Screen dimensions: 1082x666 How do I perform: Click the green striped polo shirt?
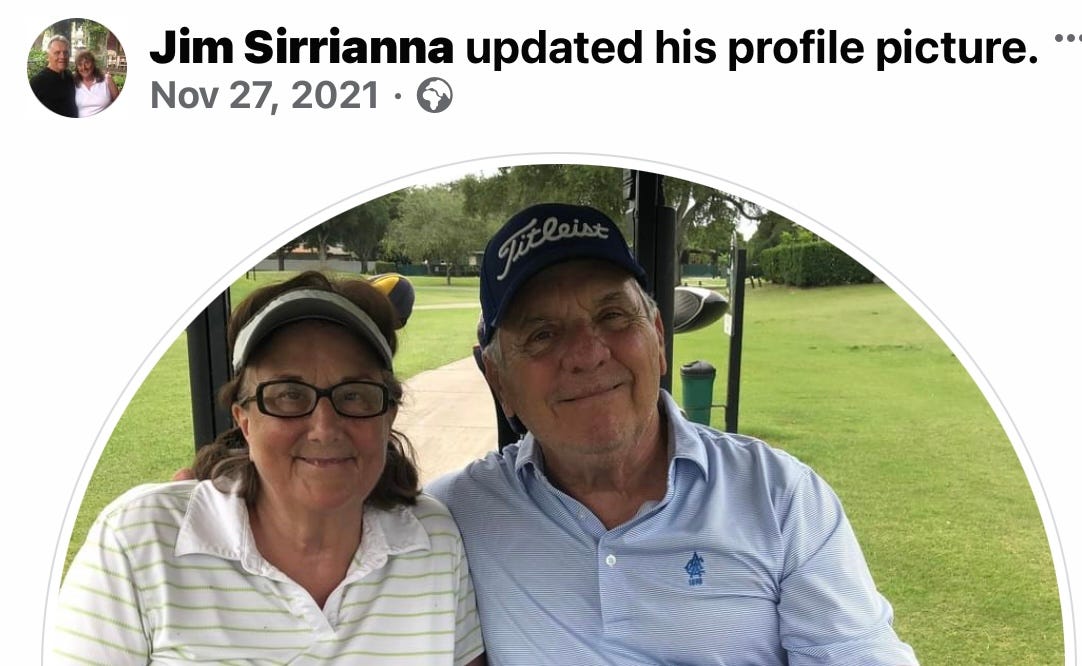pos(269,580)
